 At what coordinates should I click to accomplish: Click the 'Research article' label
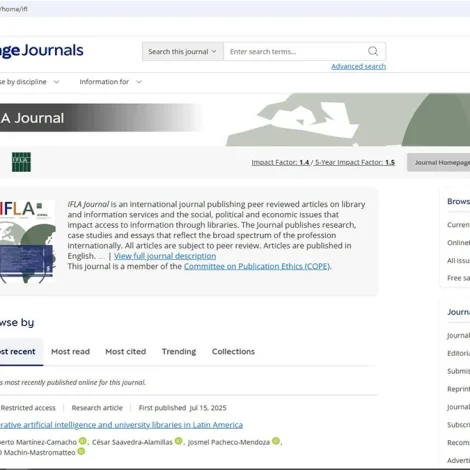pyautogui.click(x=97, y=408)
